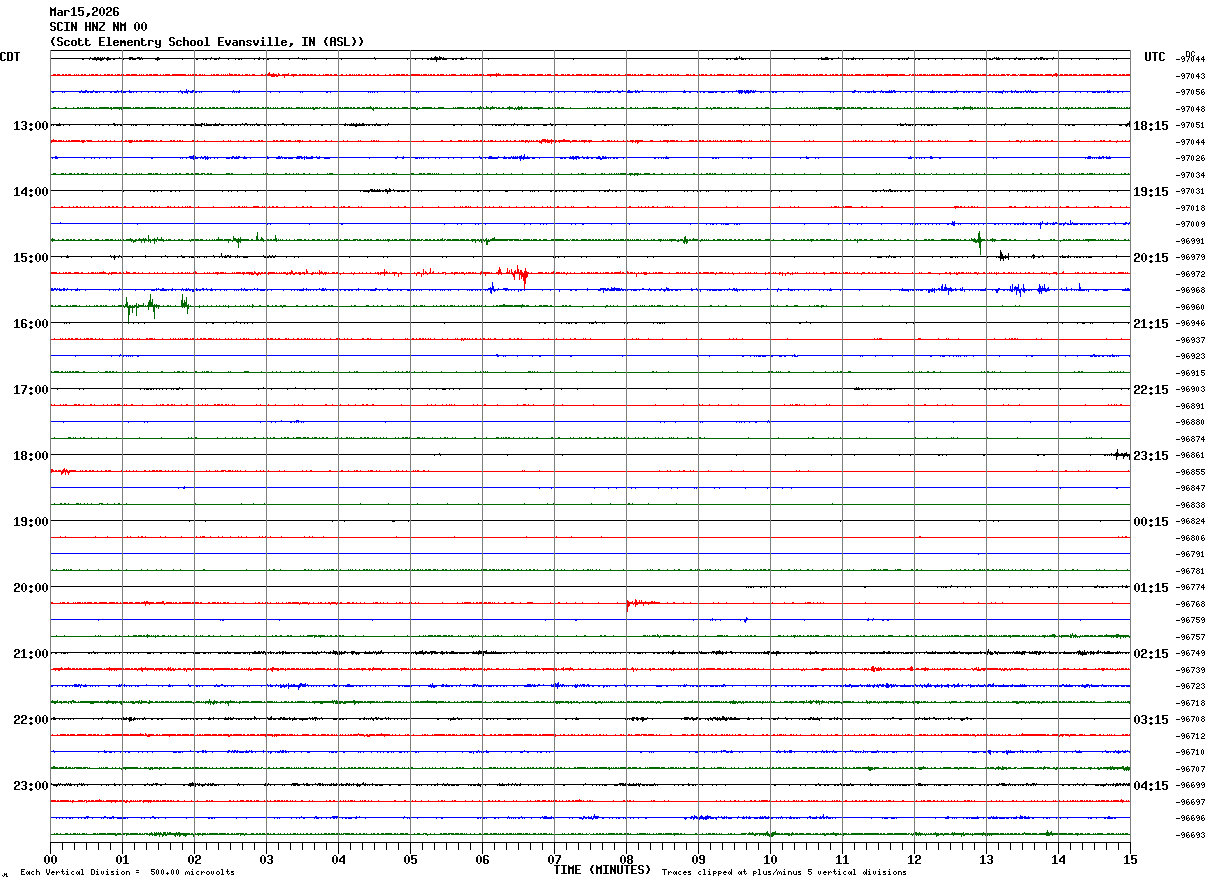The width and height of the screenshot is (1210, 886).
Task: Click the 00 minute axis tick label
Action: (x=50, y=860)
